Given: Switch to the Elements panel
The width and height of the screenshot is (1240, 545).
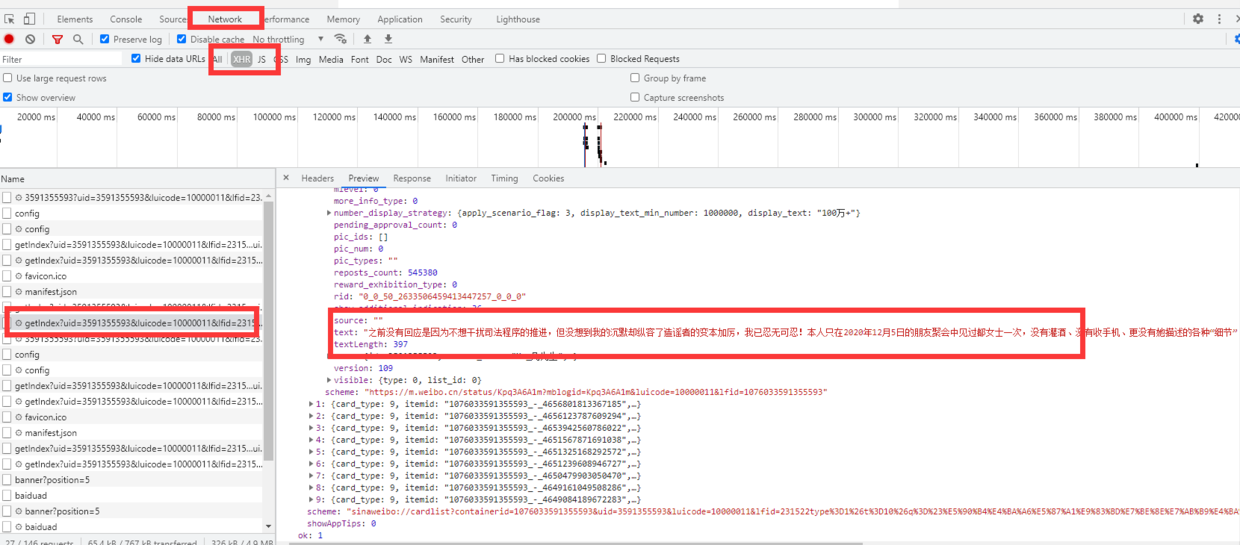Looking at the screenshot, I should 75,19.
